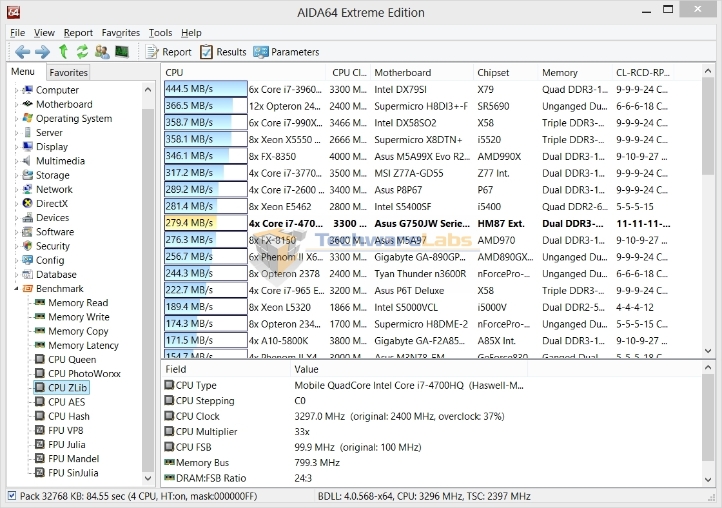Open the users toolbar icon

[x=102, y=52]
